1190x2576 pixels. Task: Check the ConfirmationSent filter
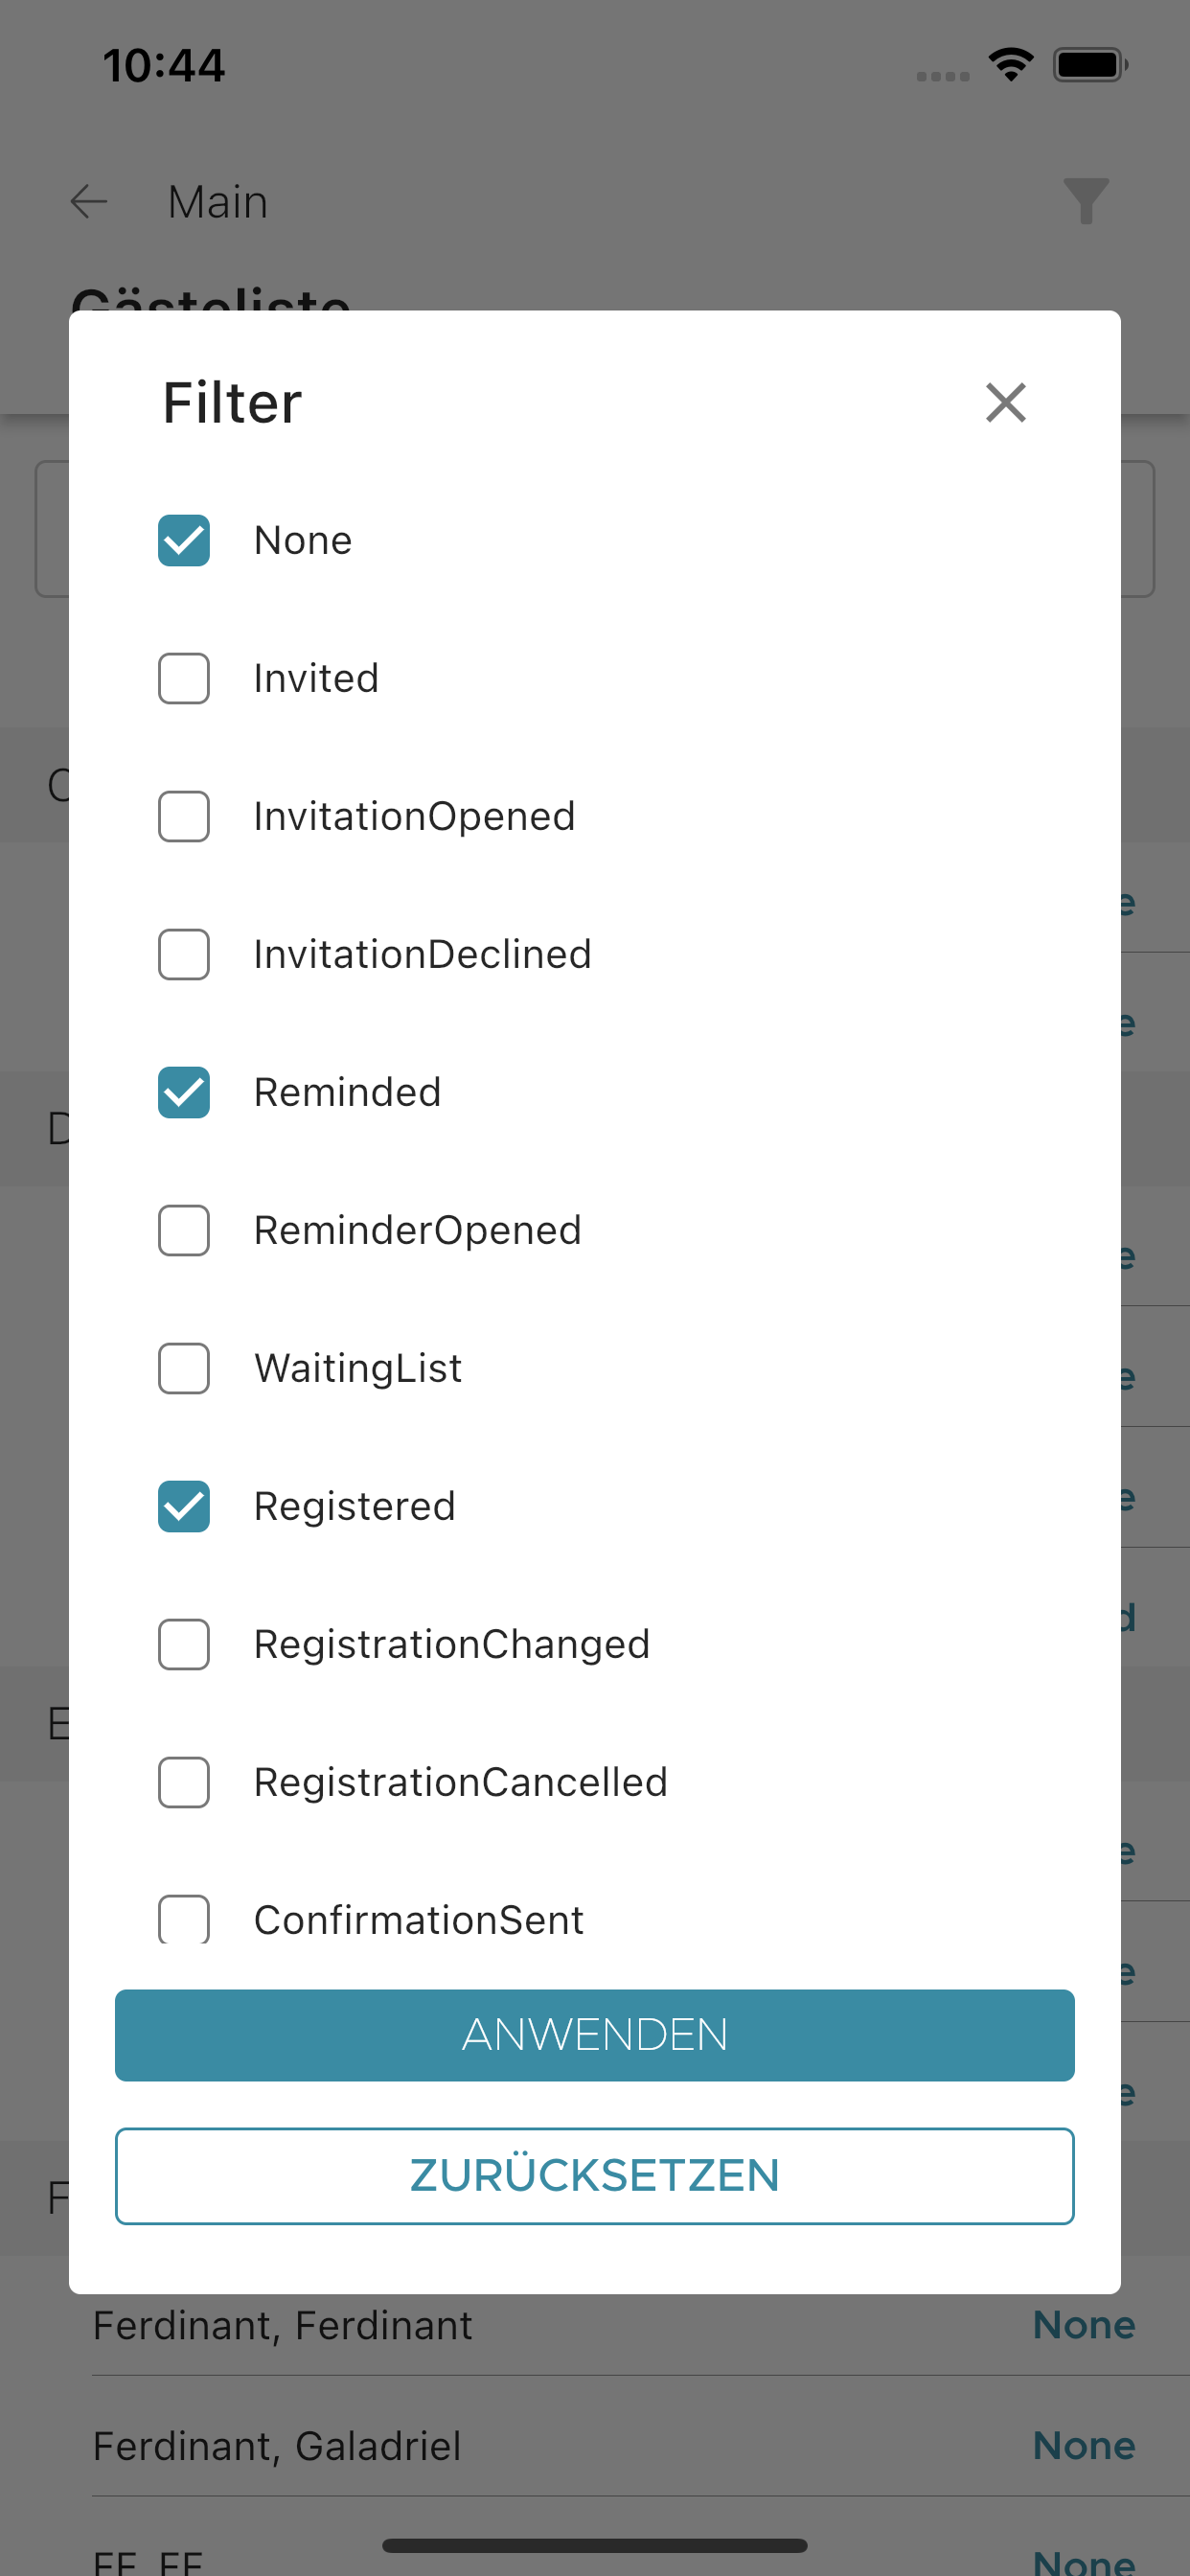[184, 1920]
